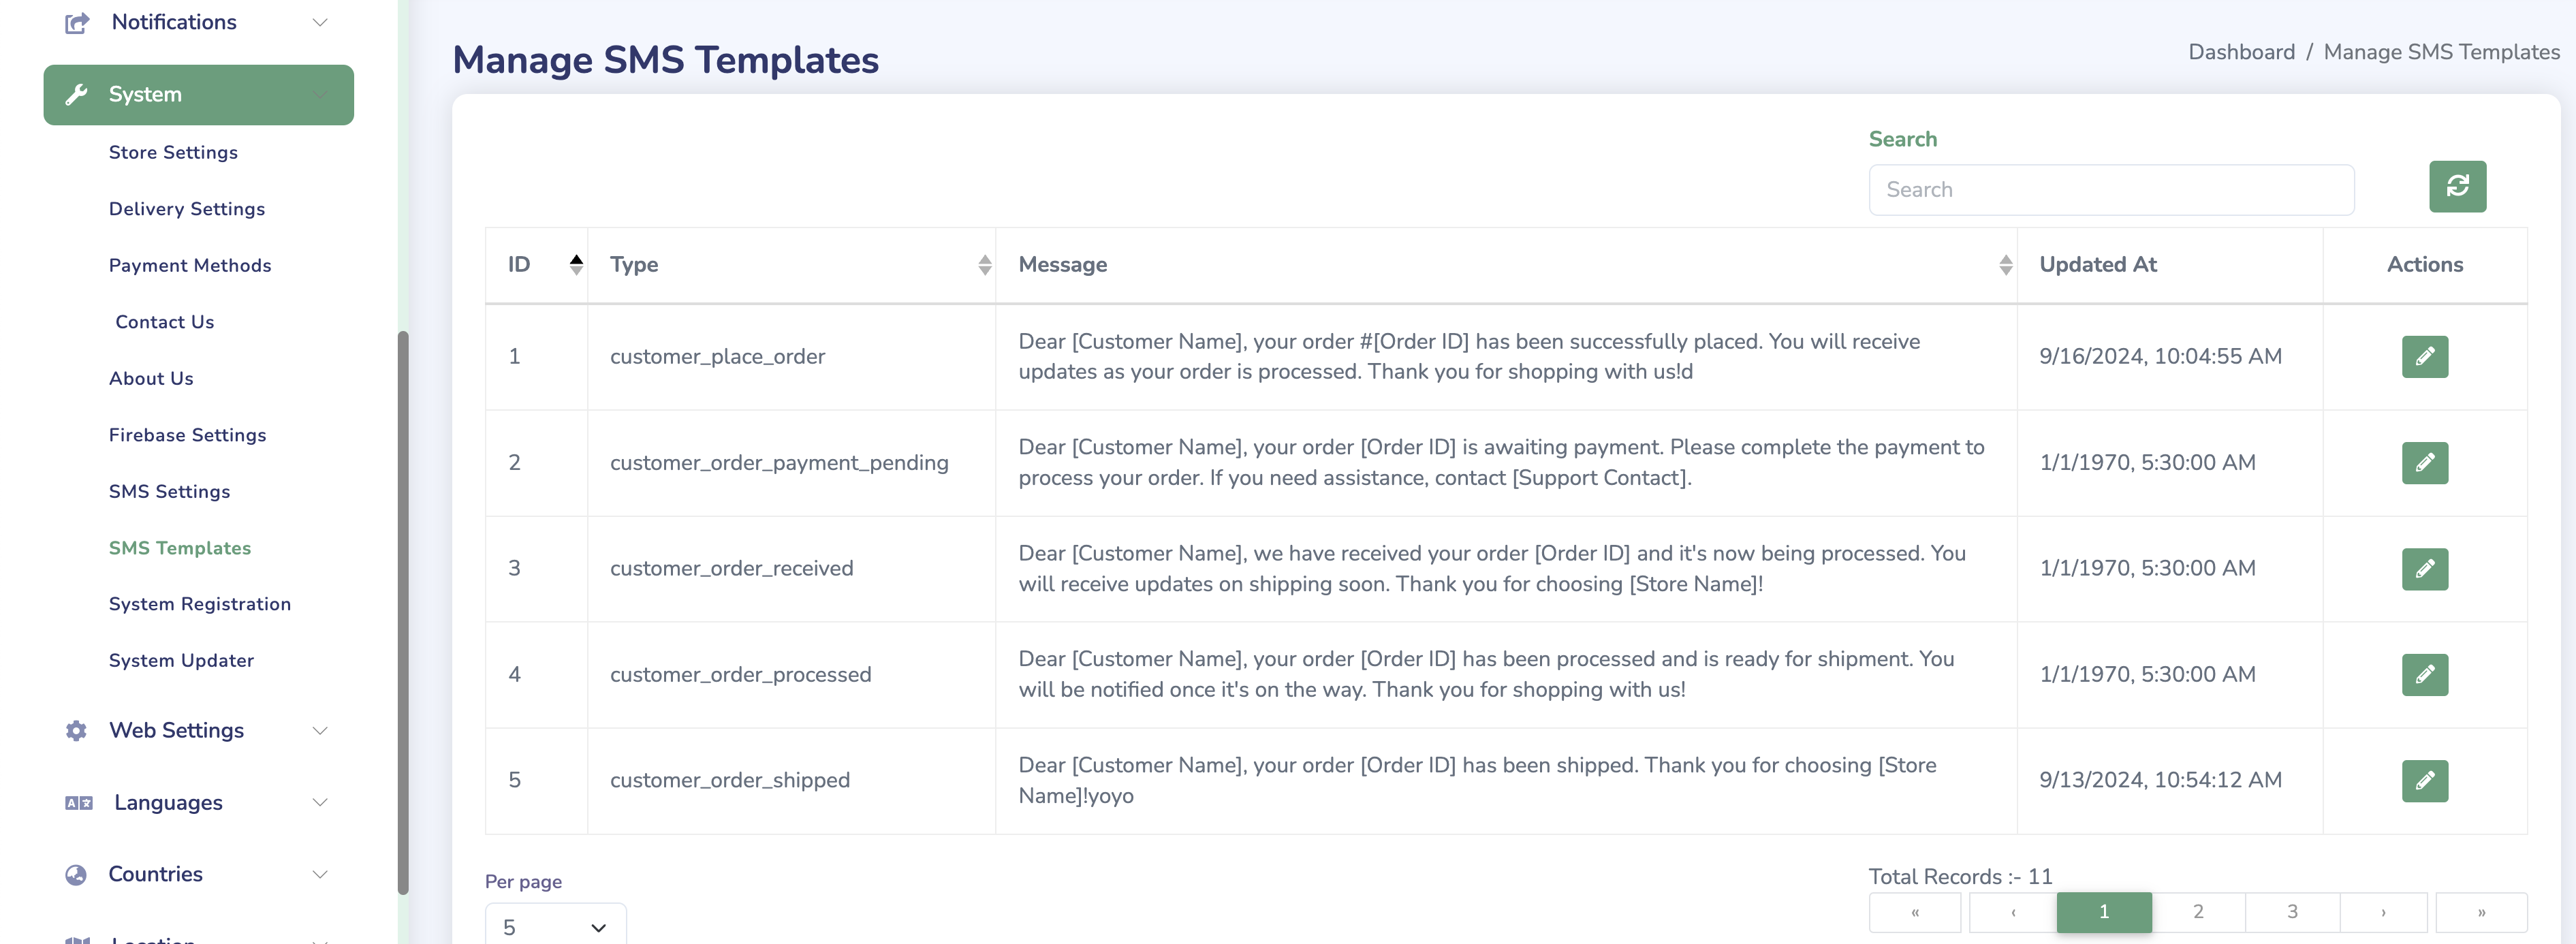Sort table by ID column
The height and width of the screenshot is (944, 2576).
pyautogui.click(x=576, y=264)
